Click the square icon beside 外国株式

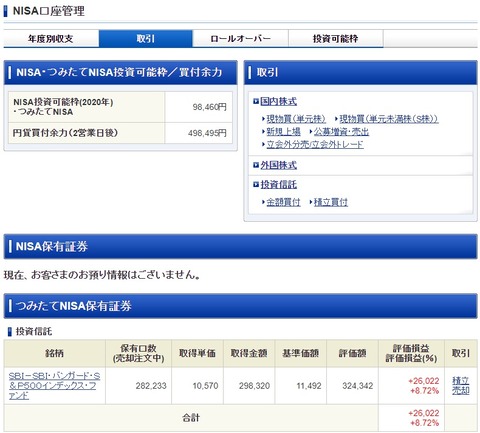(256, 165)
